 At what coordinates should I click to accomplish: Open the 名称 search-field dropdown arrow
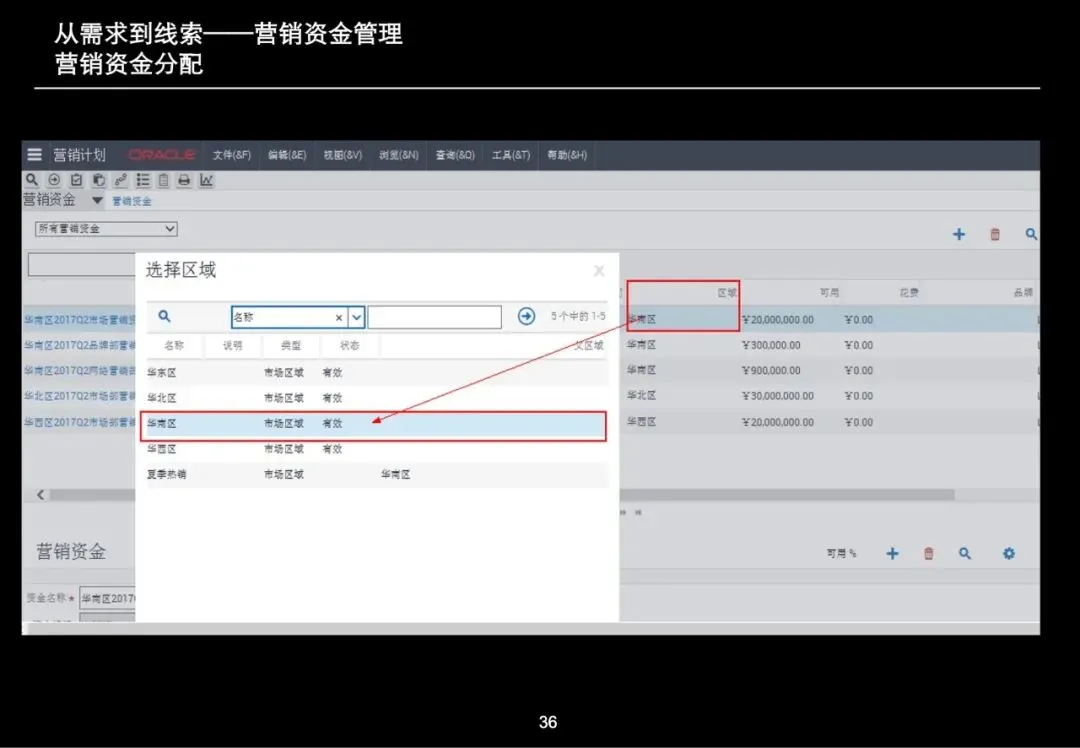[x=356, y=317]
